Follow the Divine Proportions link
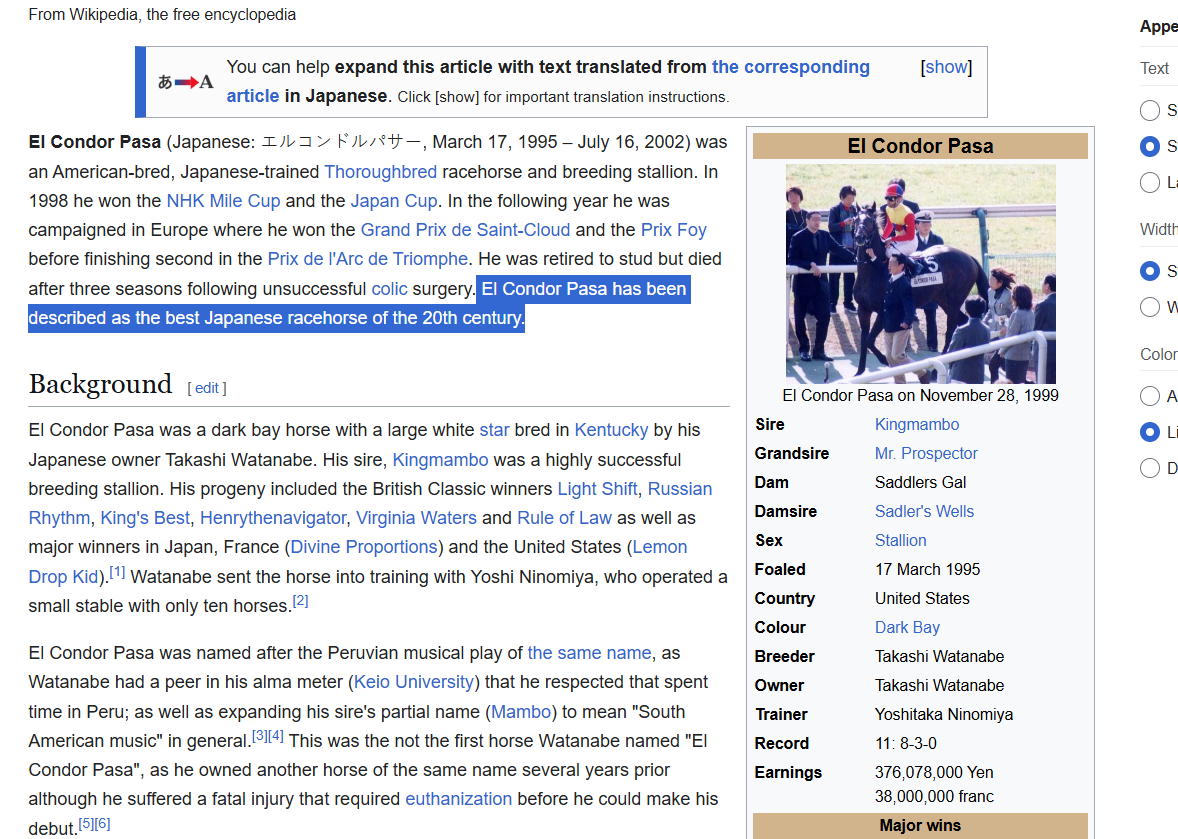This screenshot has width=1178, height=839. point(364,547)
